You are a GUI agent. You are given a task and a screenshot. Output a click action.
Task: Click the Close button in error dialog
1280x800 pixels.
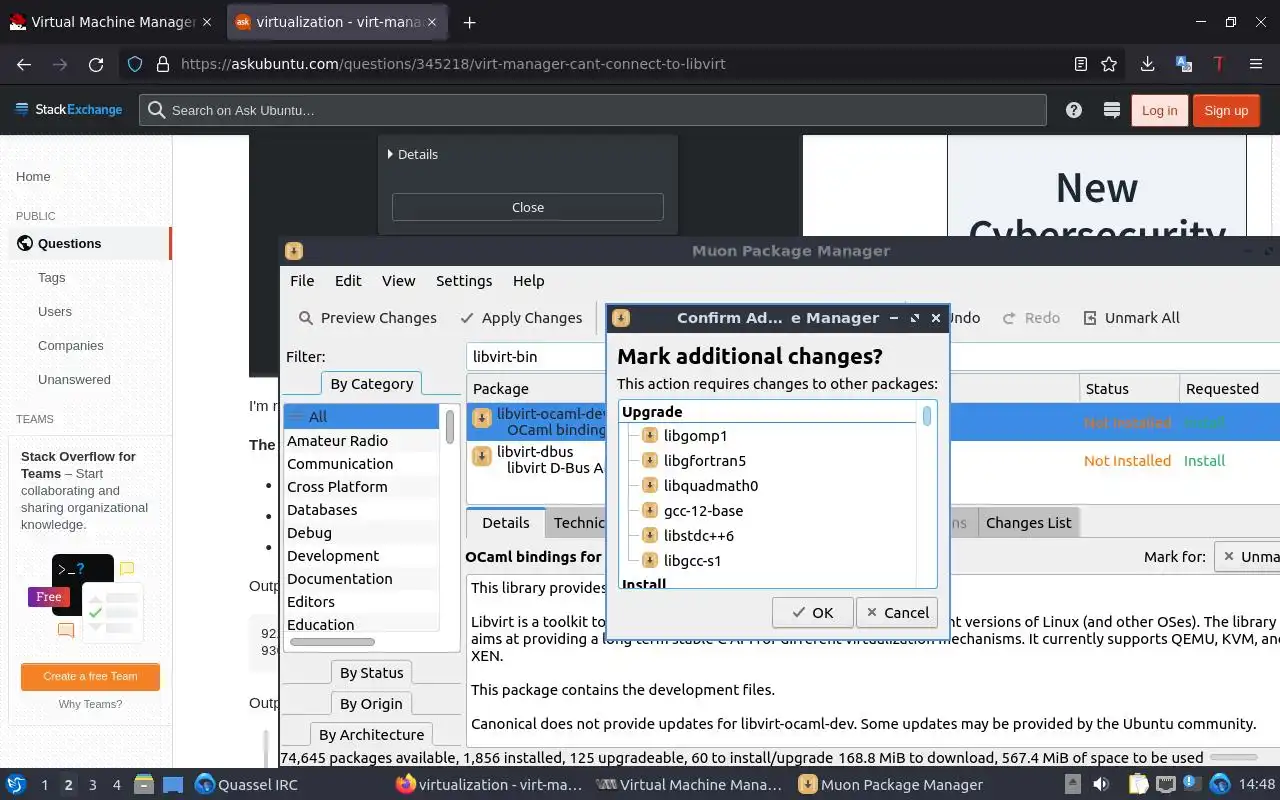(528, 207)
